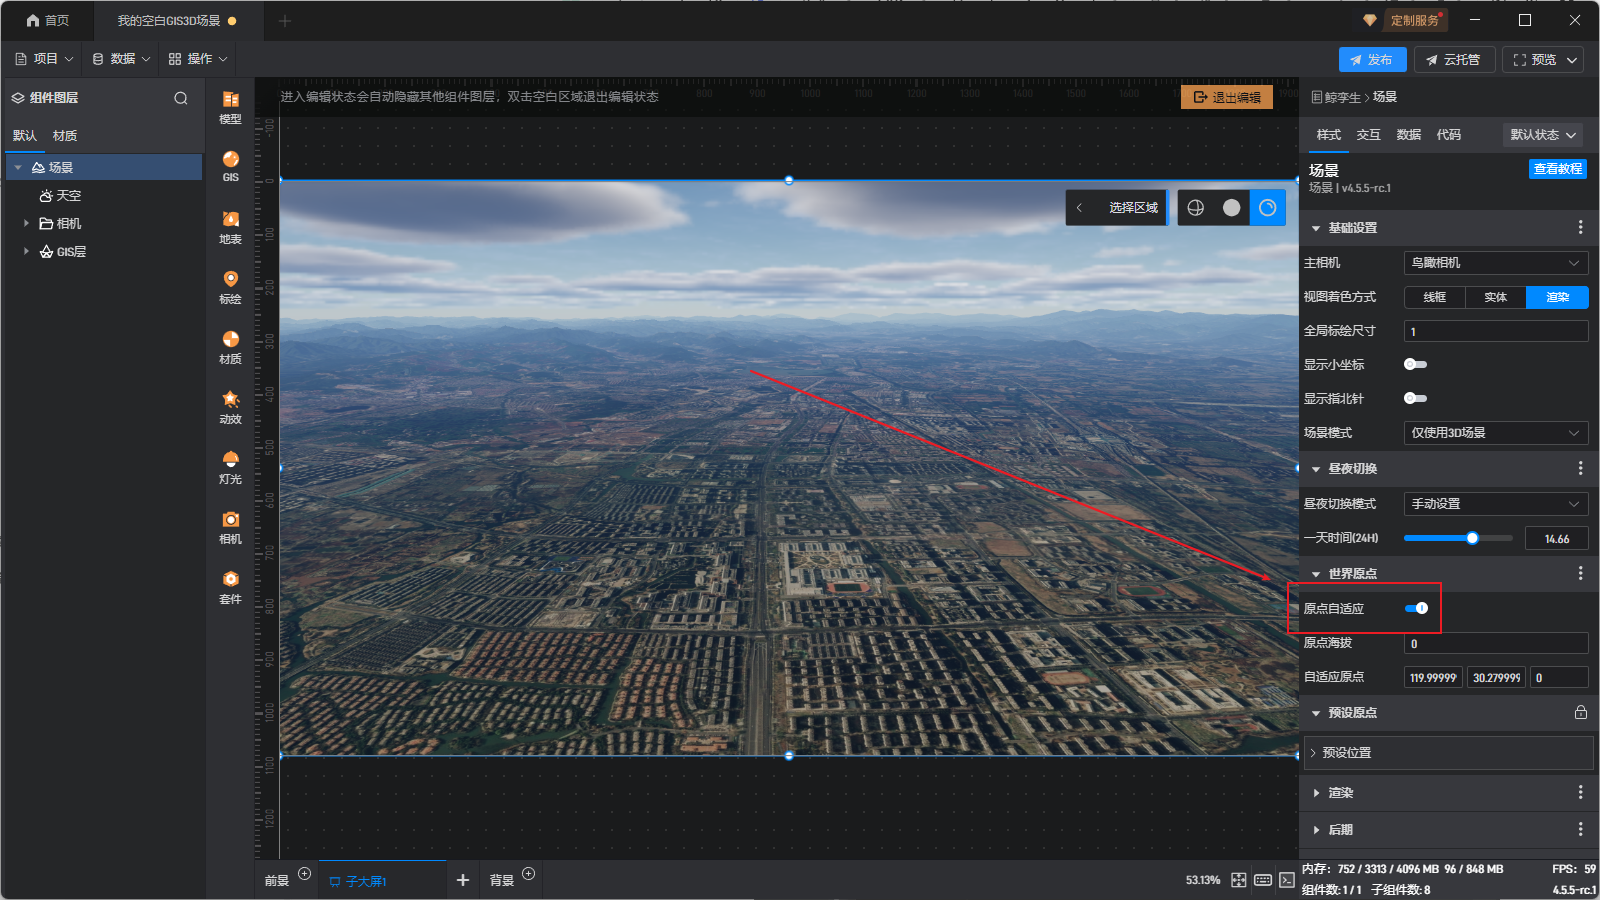The height and width of the screenshot is (900, 1600).
Task: Switch to the 交互 tab
Action: [1368, 135]
